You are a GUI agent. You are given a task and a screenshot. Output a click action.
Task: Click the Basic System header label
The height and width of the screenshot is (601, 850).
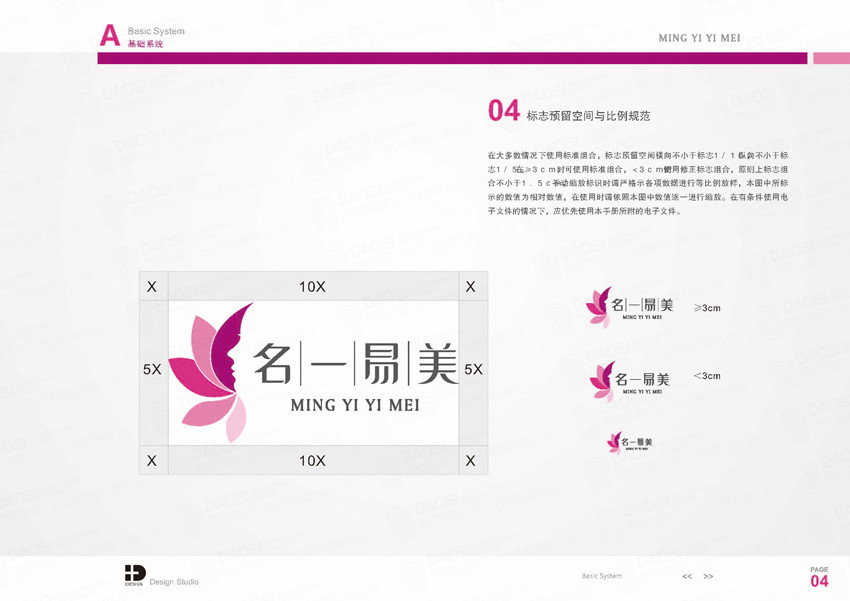click(x=156, y=32)
